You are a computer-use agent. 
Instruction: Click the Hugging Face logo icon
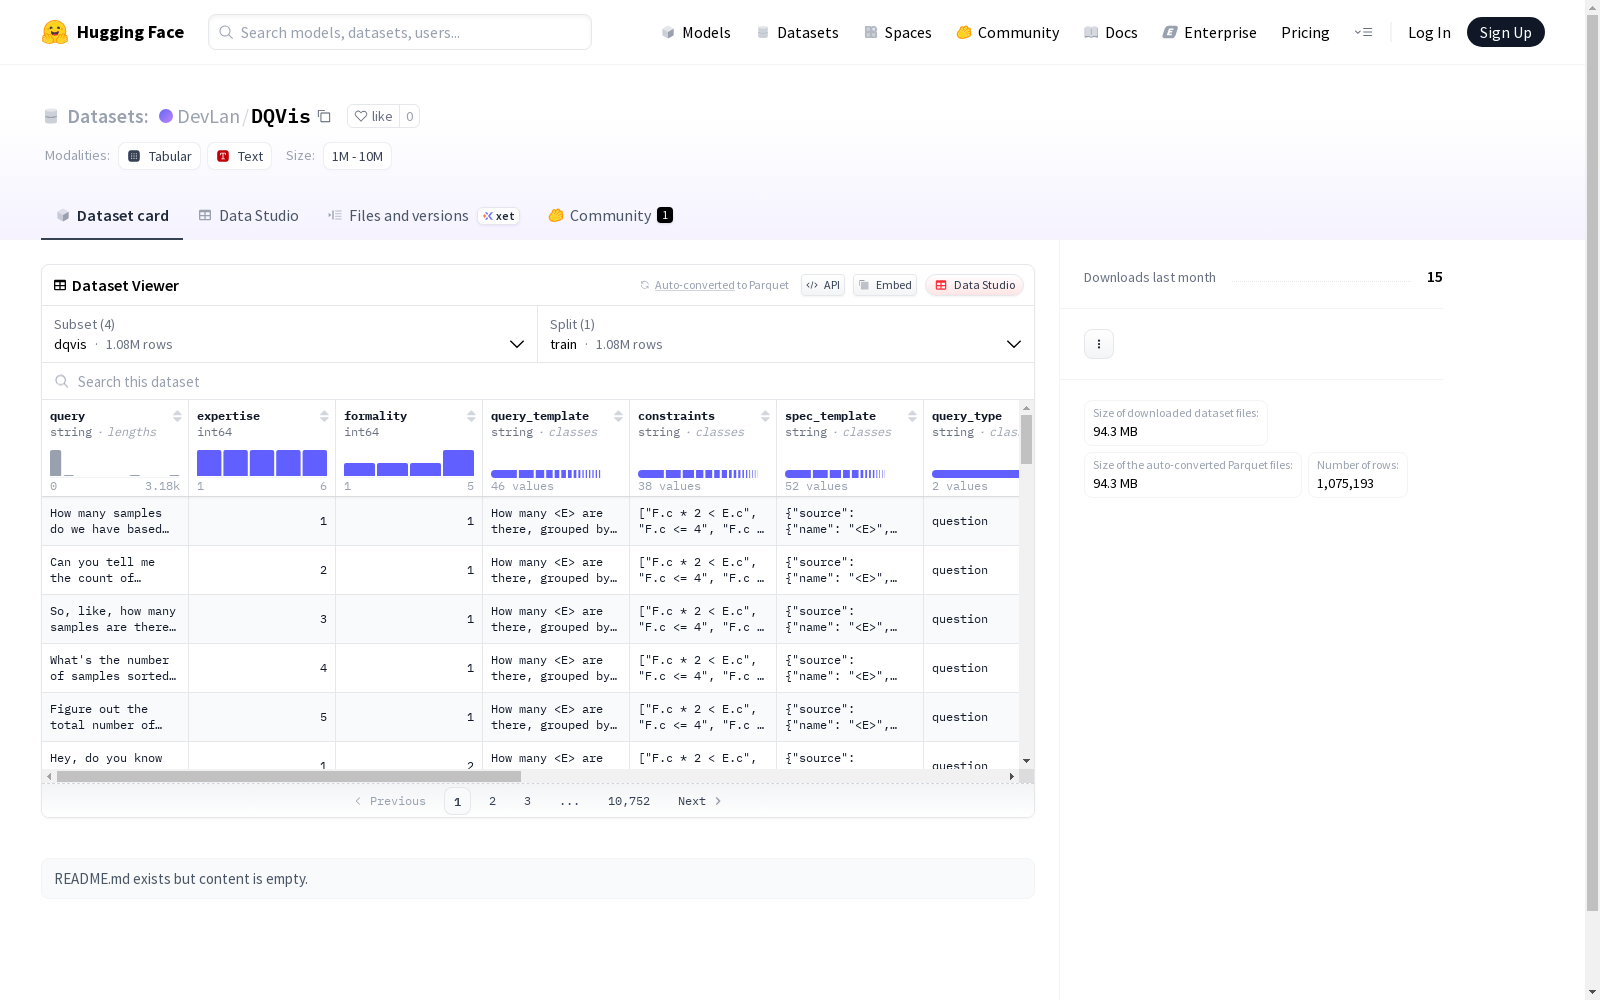tap(55, 32)
